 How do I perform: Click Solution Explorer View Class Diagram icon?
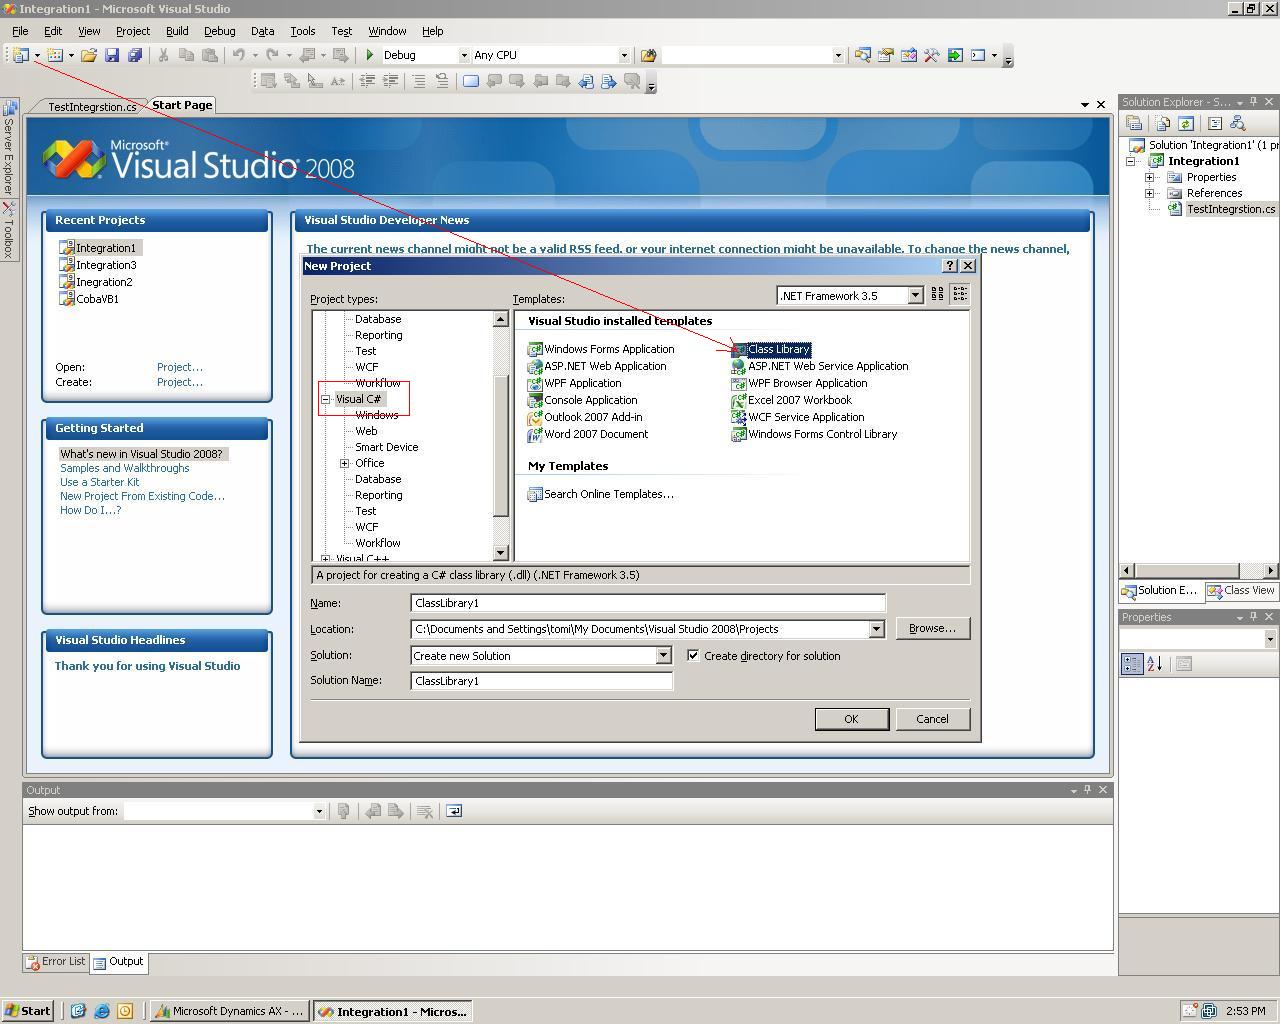click(1237, 123)
